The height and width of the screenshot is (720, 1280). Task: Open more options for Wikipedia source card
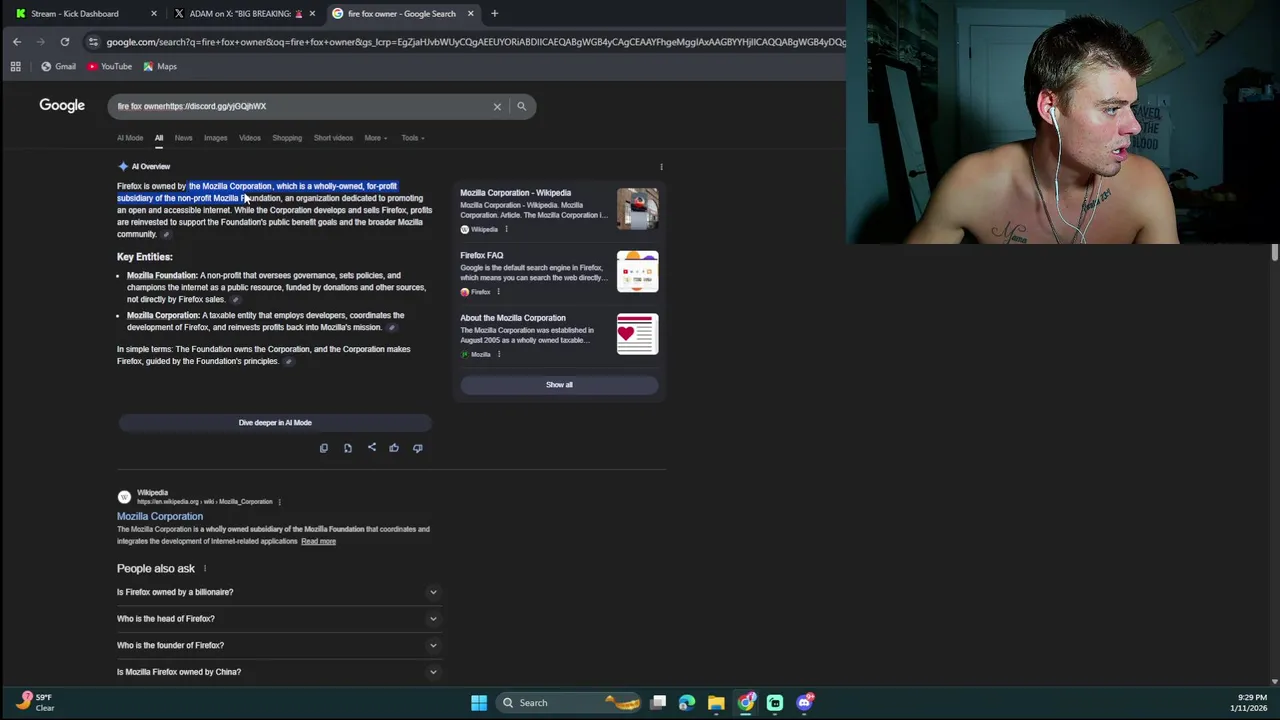(x=506, y=230)
